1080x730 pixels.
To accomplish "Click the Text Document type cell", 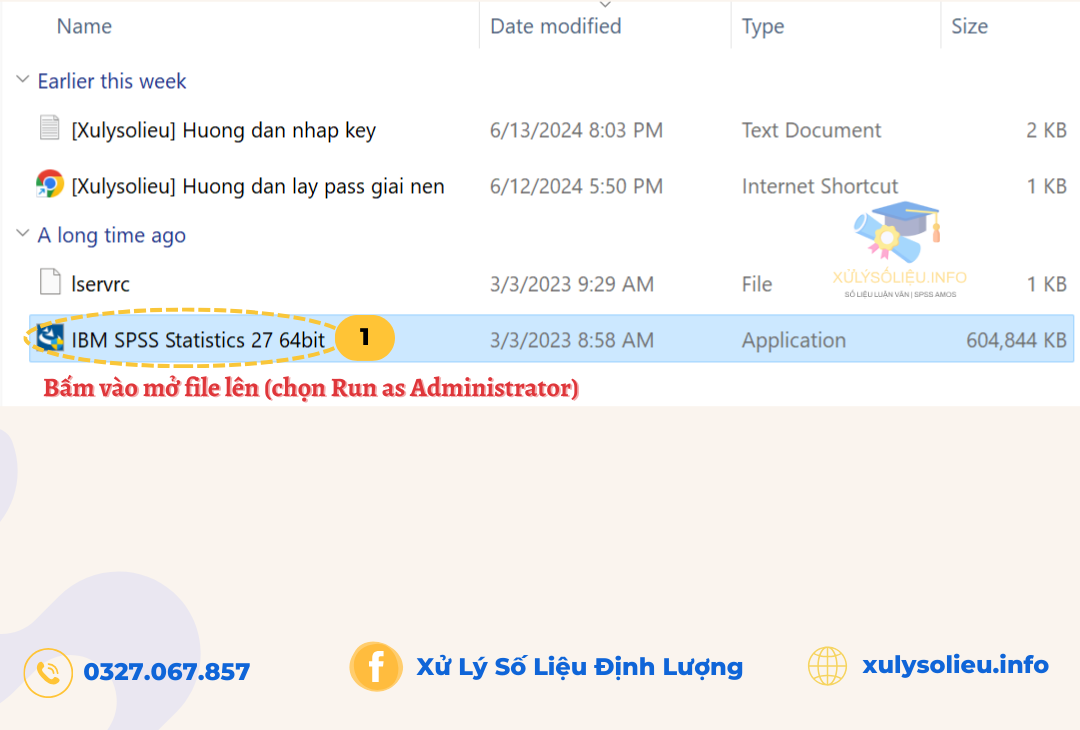I will (x=811, y=130).
